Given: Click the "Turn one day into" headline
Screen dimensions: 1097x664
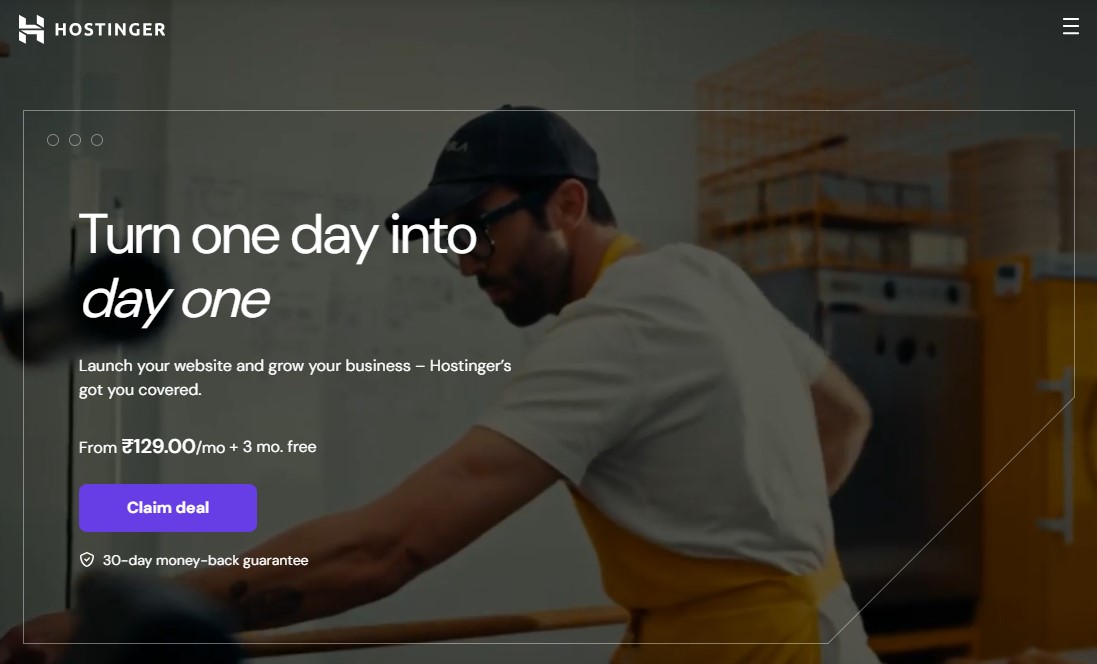Looking at the screenshot, I should click(x=277, y=235).
